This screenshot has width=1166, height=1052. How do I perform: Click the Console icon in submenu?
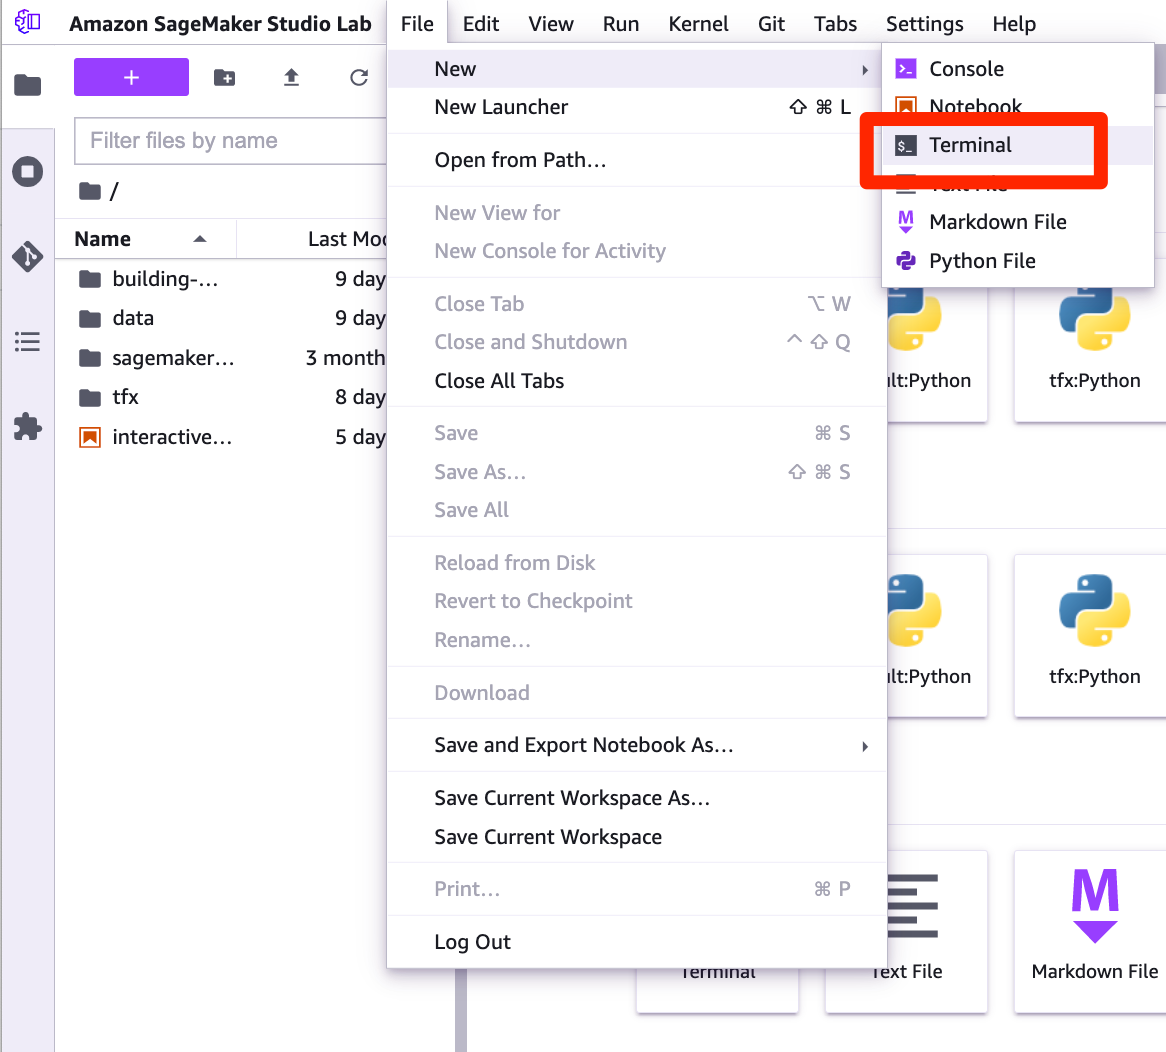coord(905,69)
